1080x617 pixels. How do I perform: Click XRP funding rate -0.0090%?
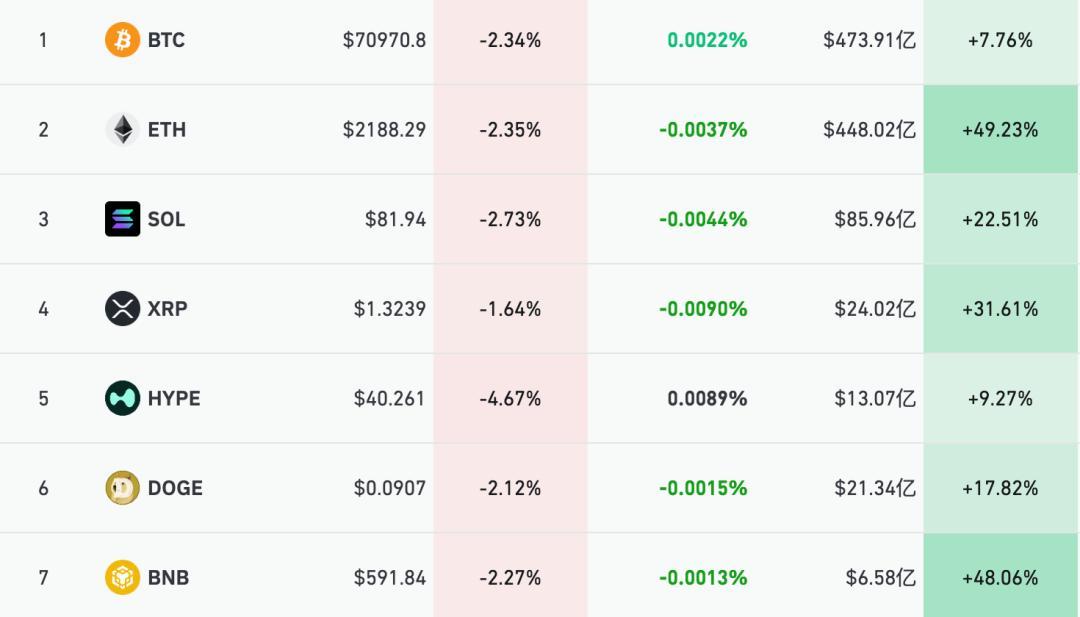(703, 308)
